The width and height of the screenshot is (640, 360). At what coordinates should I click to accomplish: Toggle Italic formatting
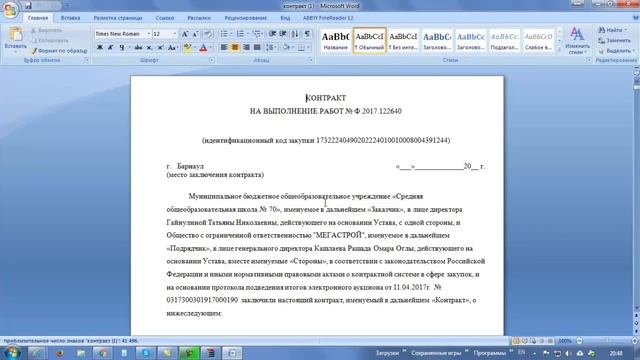pos(110,48)
